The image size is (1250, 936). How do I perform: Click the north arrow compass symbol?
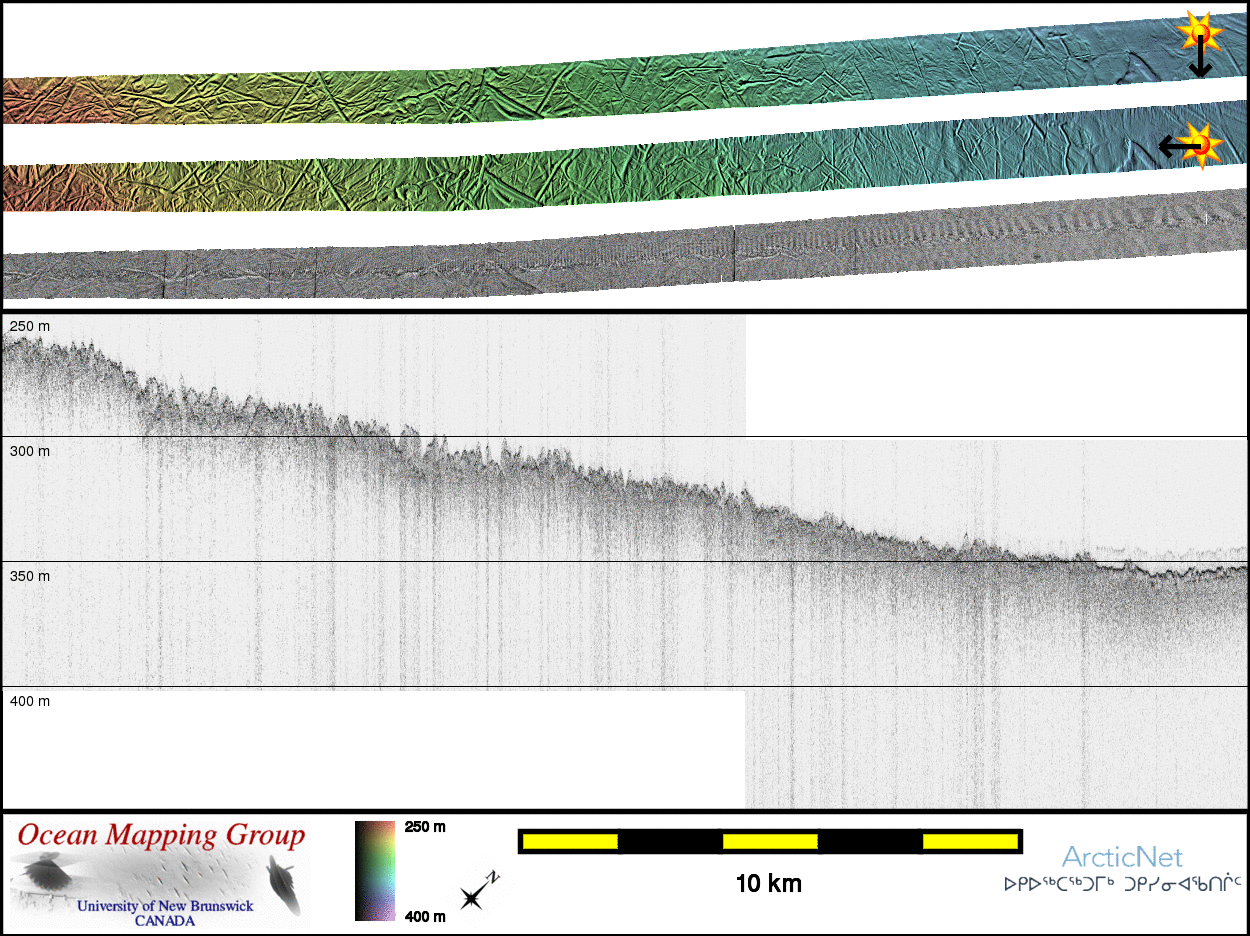pyautogui.click(x=479, y=891)
